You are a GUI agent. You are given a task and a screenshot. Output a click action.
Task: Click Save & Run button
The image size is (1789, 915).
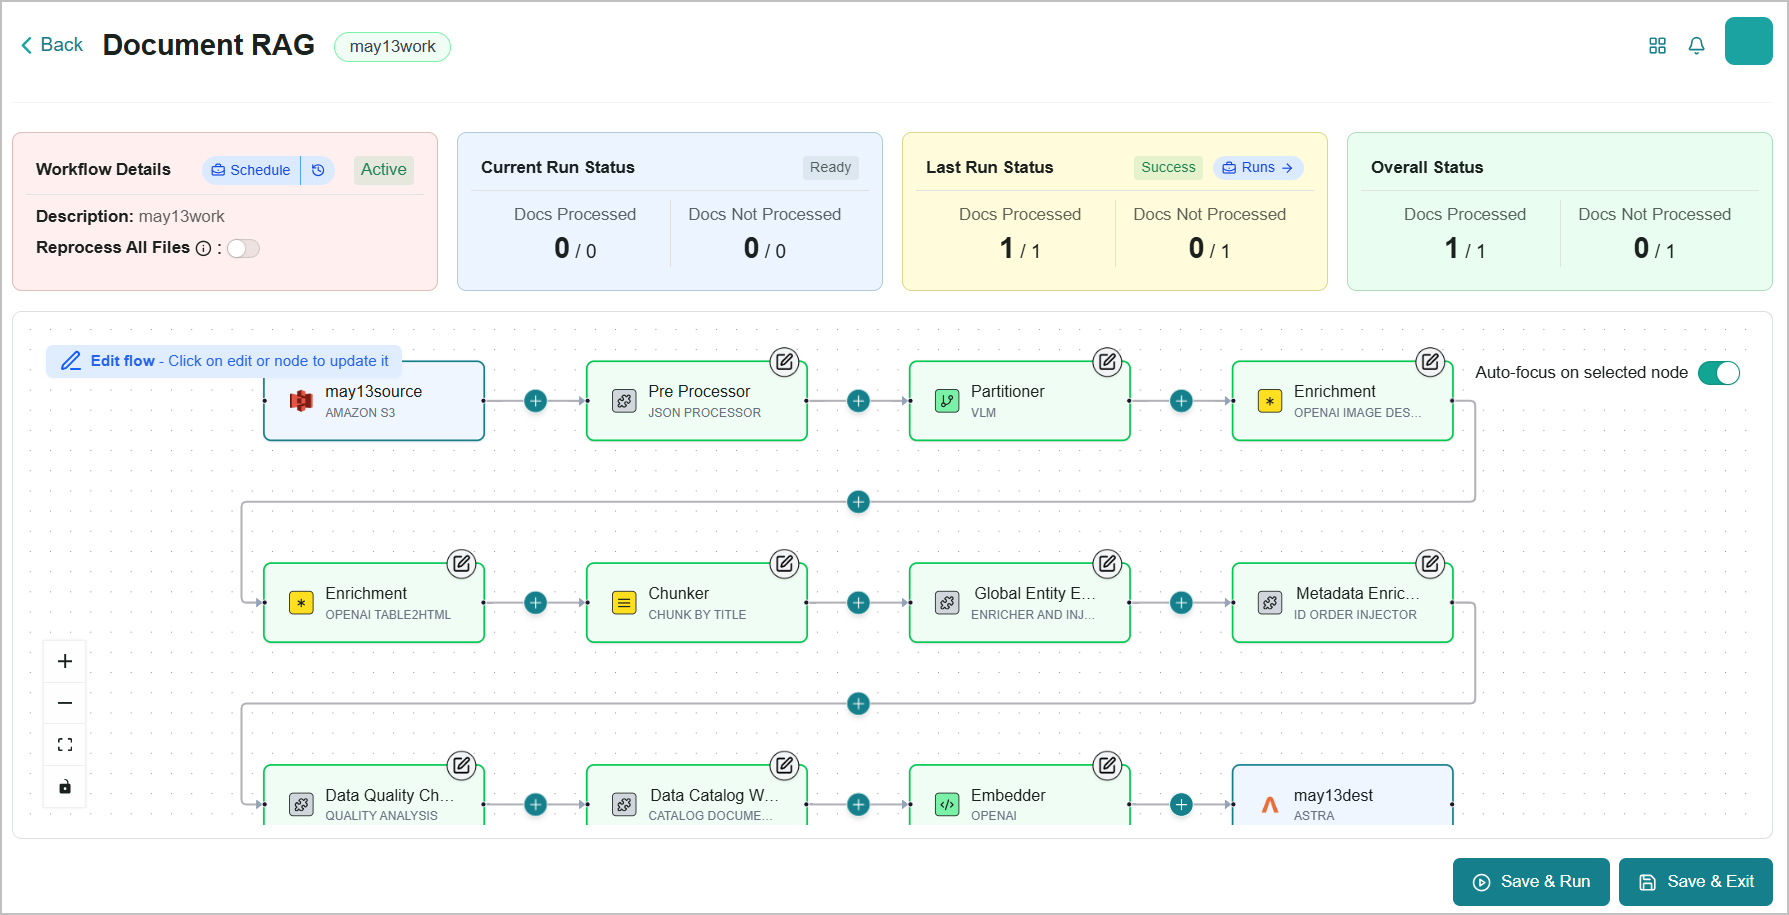pos(1531,882)
